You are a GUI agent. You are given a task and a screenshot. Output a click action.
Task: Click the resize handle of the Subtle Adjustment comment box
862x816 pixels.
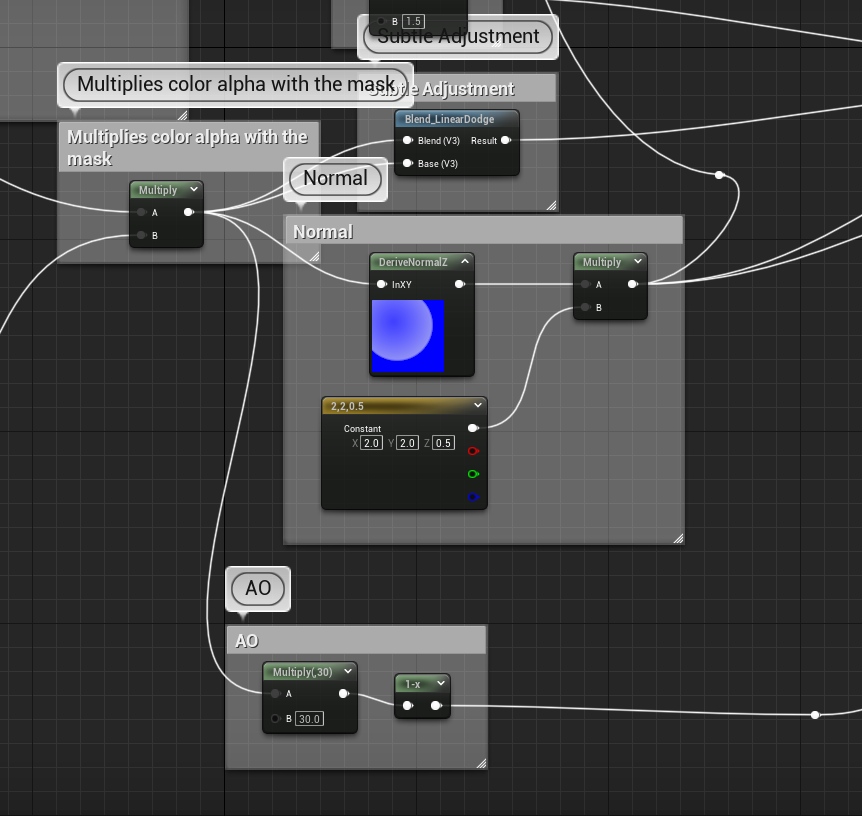click(x=551, y=206)
